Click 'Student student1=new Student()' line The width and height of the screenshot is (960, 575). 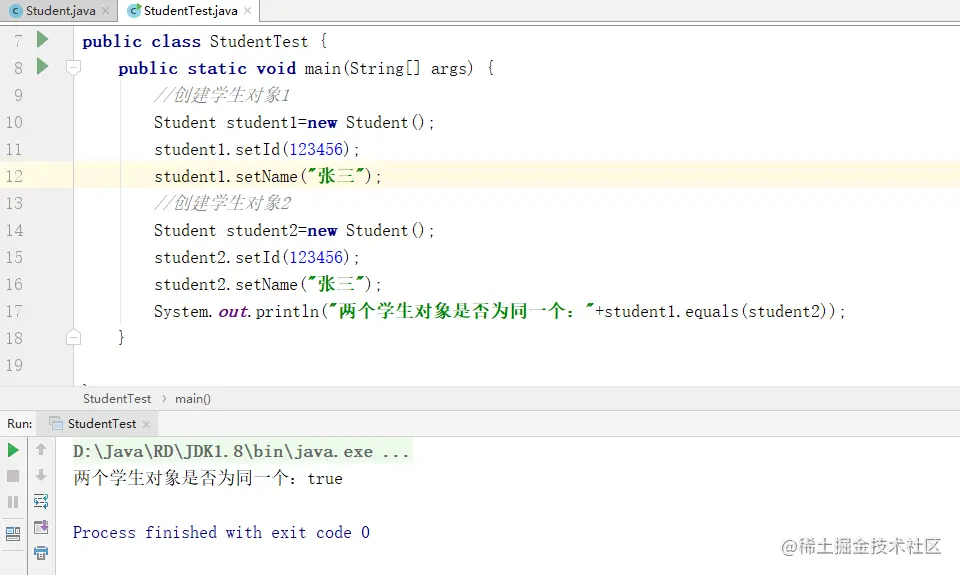pos(294,122)
